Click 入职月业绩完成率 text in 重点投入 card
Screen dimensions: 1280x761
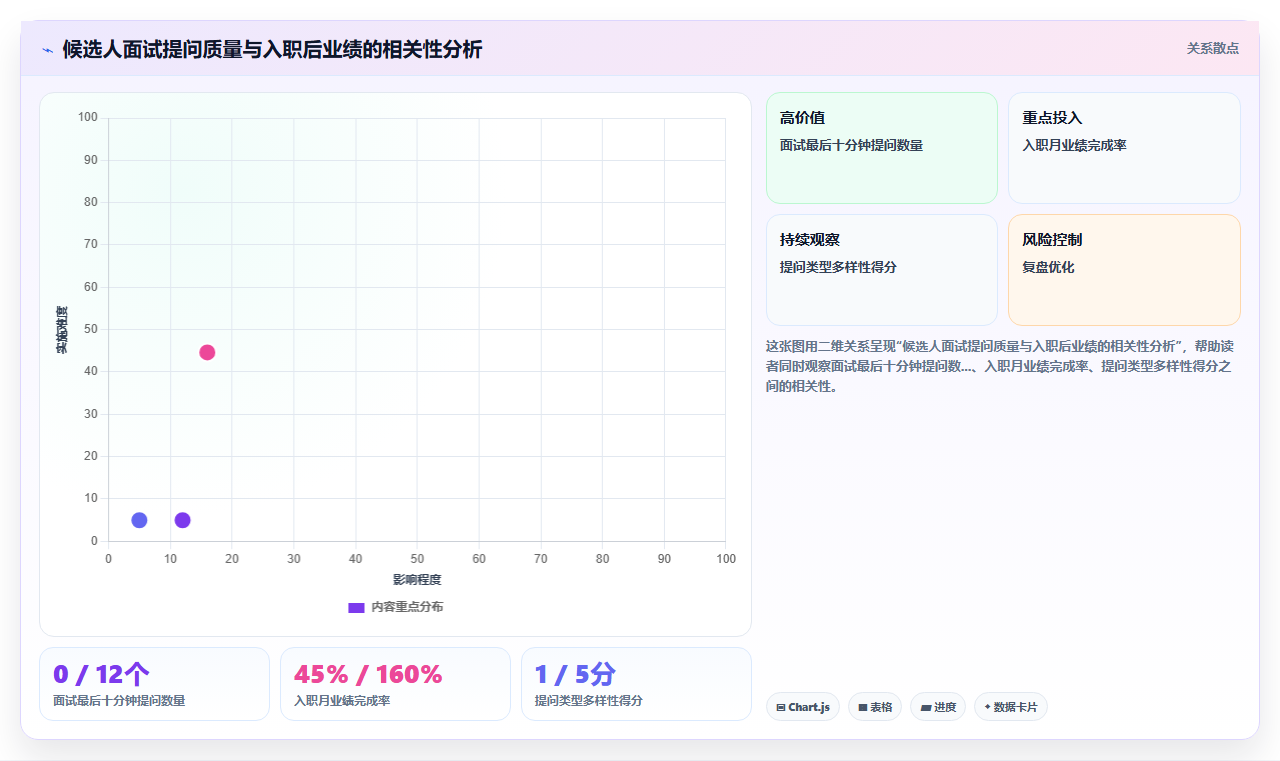pos(1074,146)
